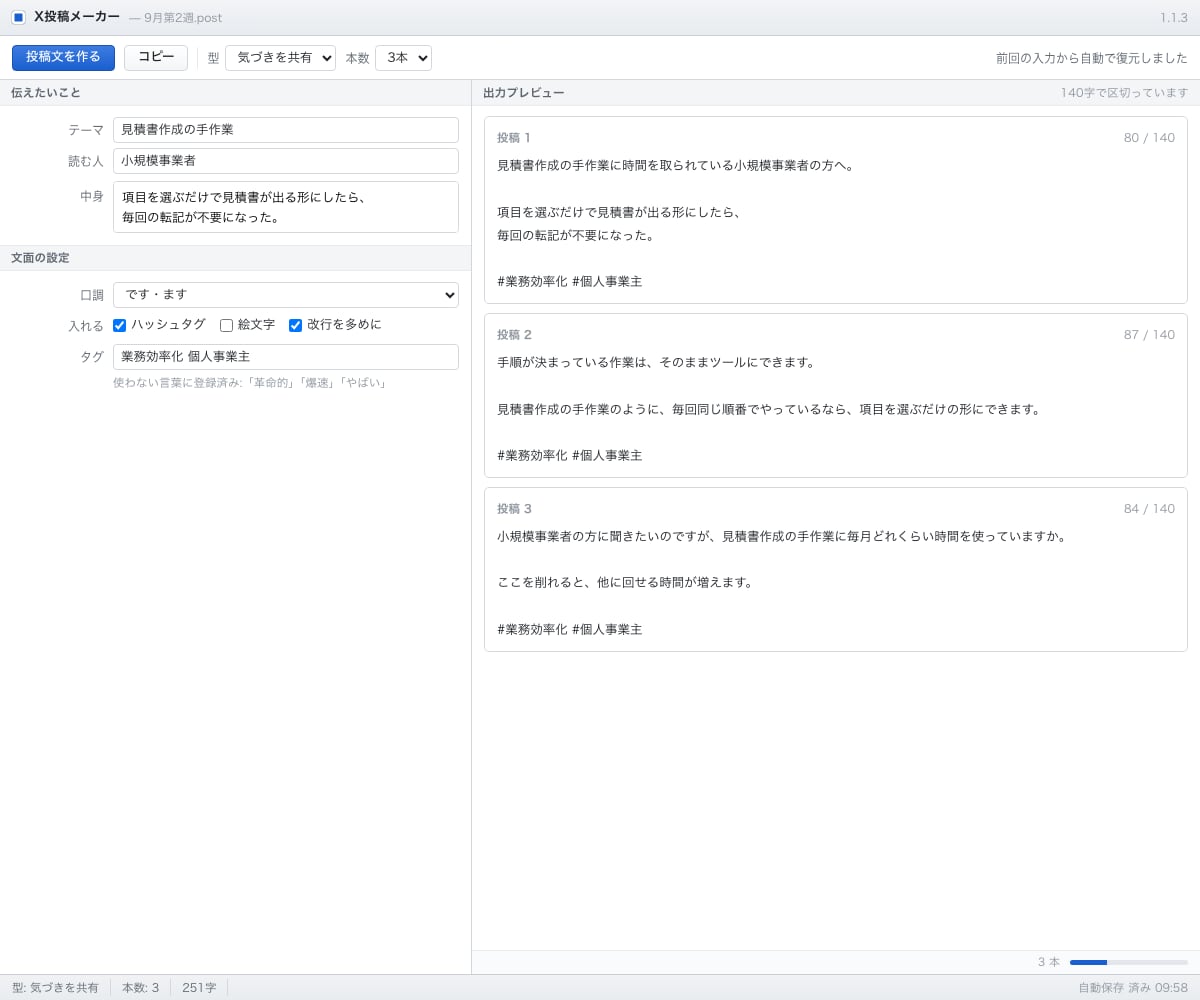Toggle the 改行を多めに checkbox
Image resolution: width=1200 pixels, height=1000 pixels.
[296, 325]
